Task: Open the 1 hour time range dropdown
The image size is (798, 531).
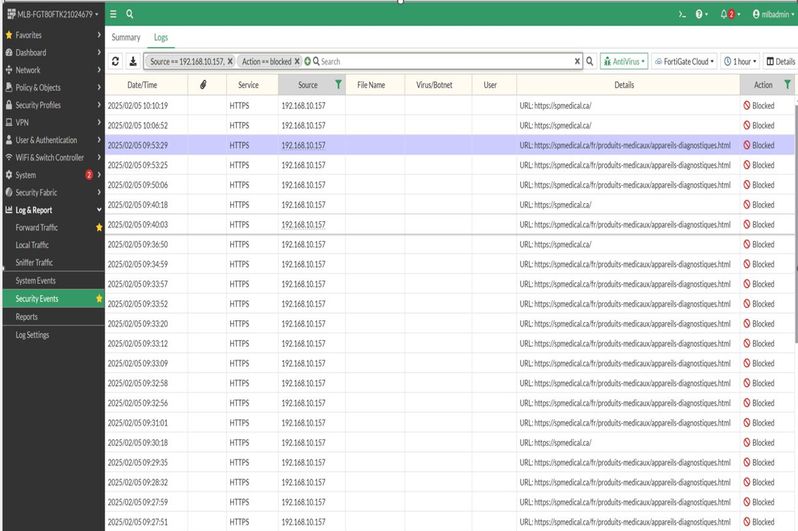Action: coord(741,61)
